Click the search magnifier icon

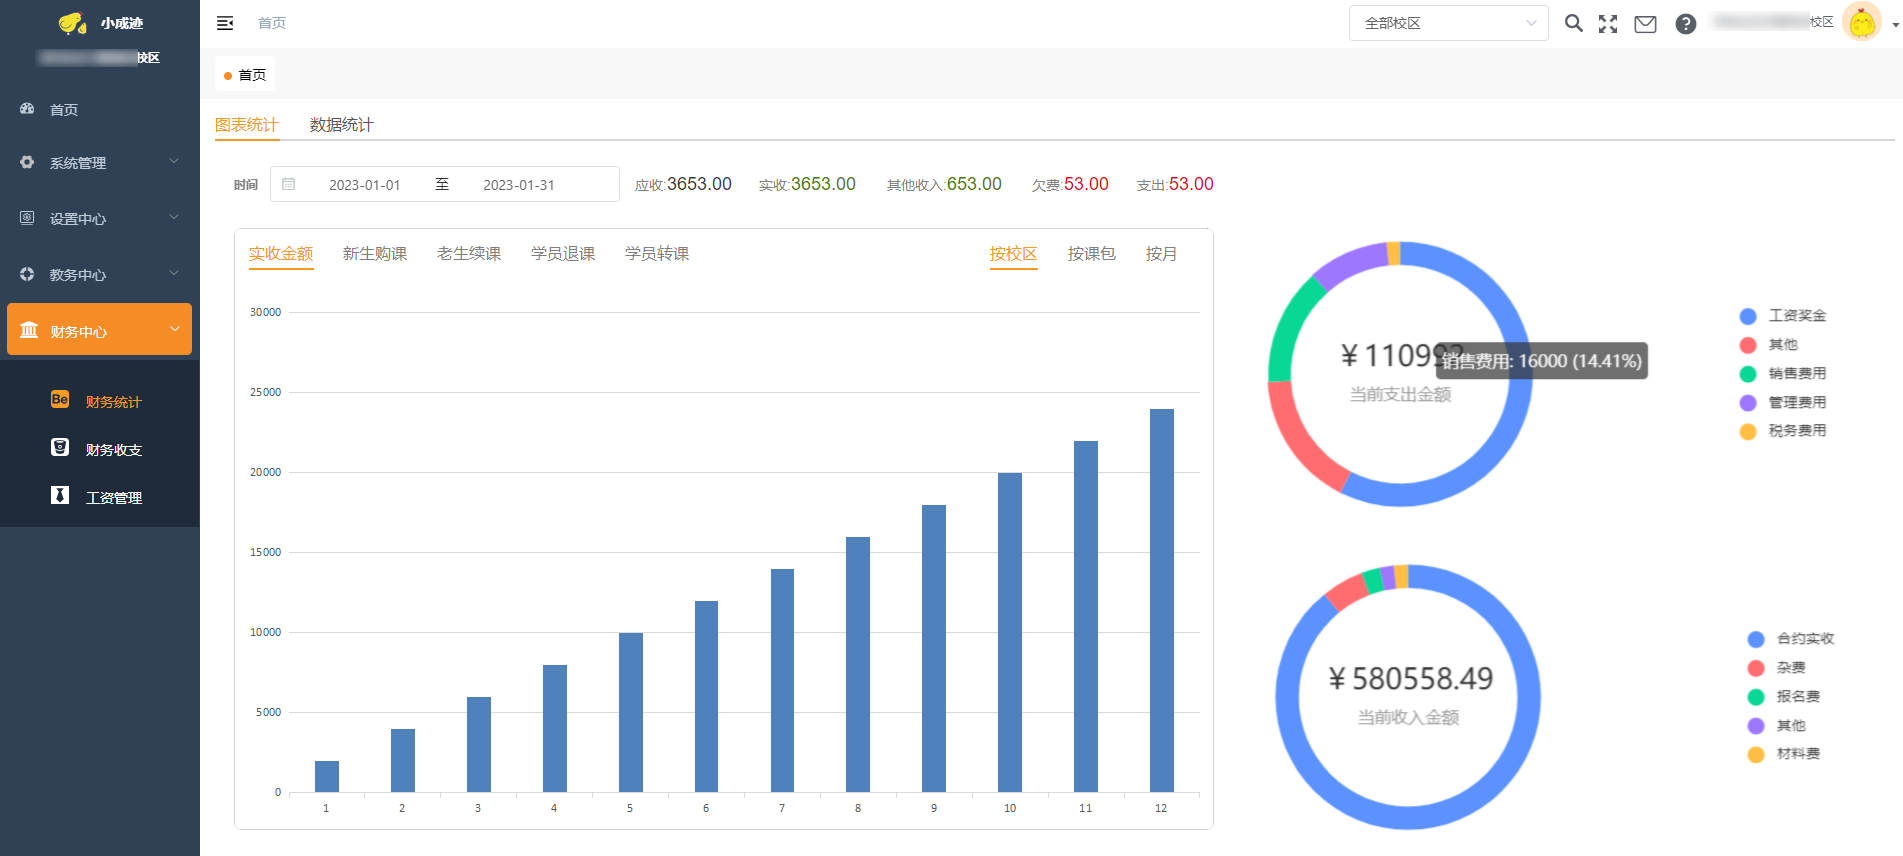[1573, 23]
